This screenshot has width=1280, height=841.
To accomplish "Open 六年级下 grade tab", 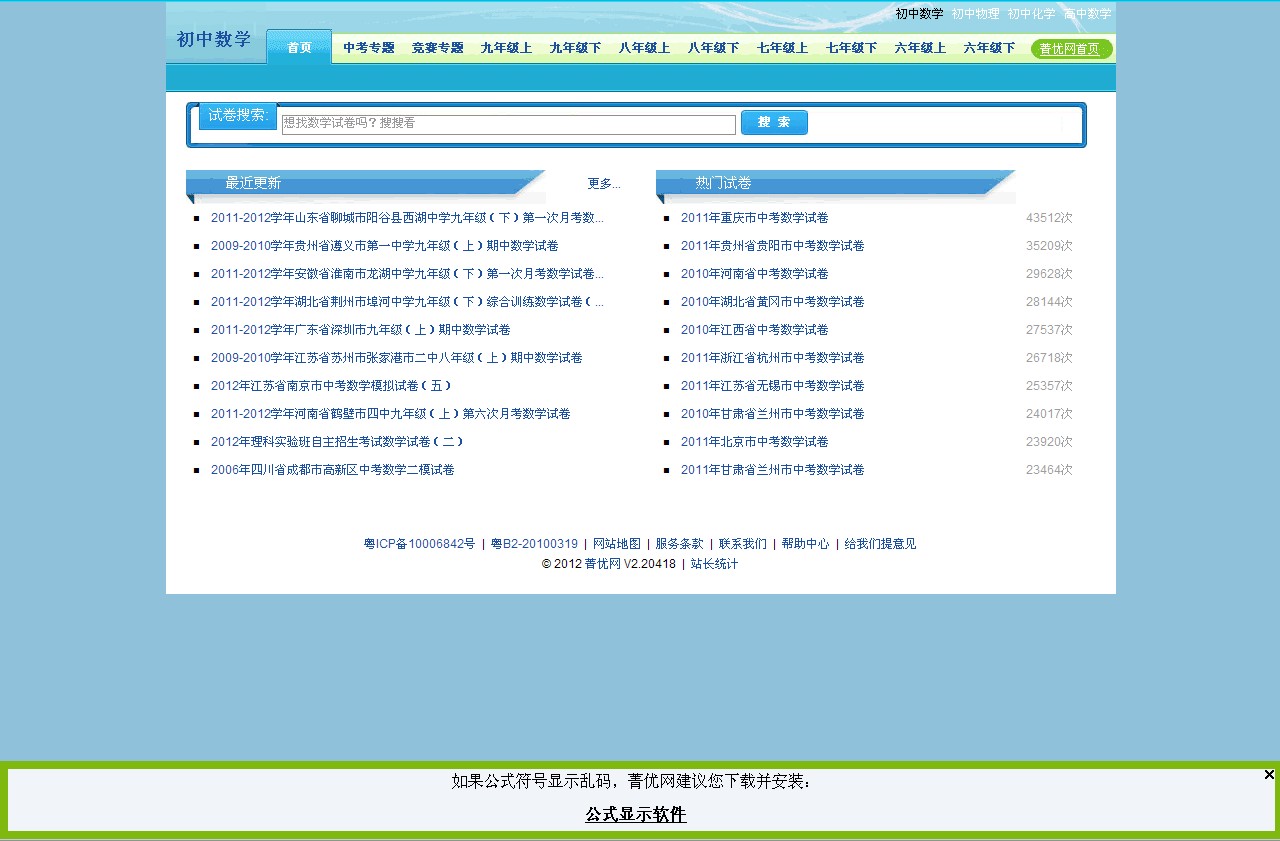I will [x=989, y=48].
